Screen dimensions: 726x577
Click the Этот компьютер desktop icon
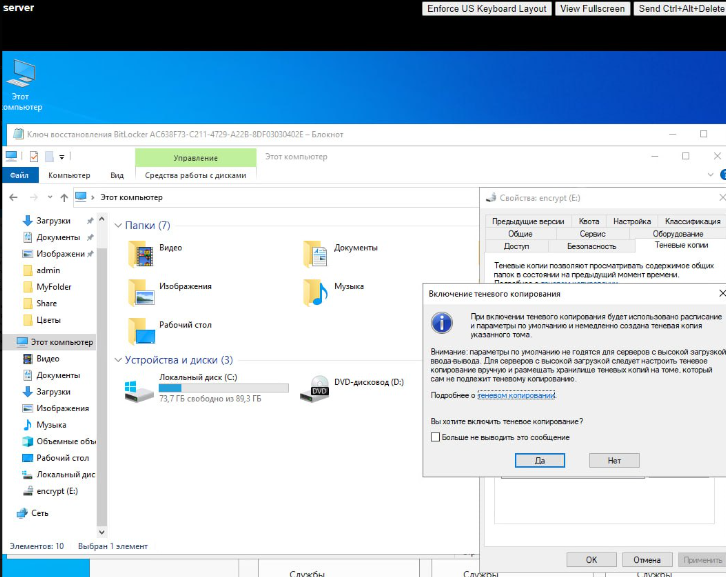20,85
